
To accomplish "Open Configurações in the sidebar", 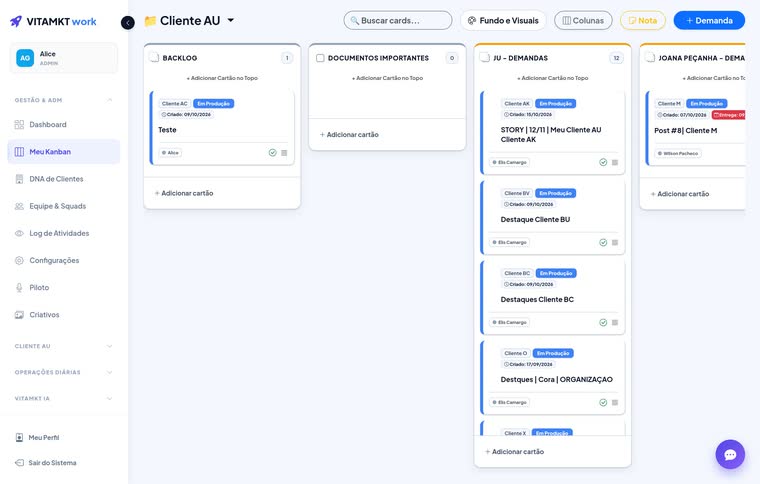I will click(x=63, y=260).
